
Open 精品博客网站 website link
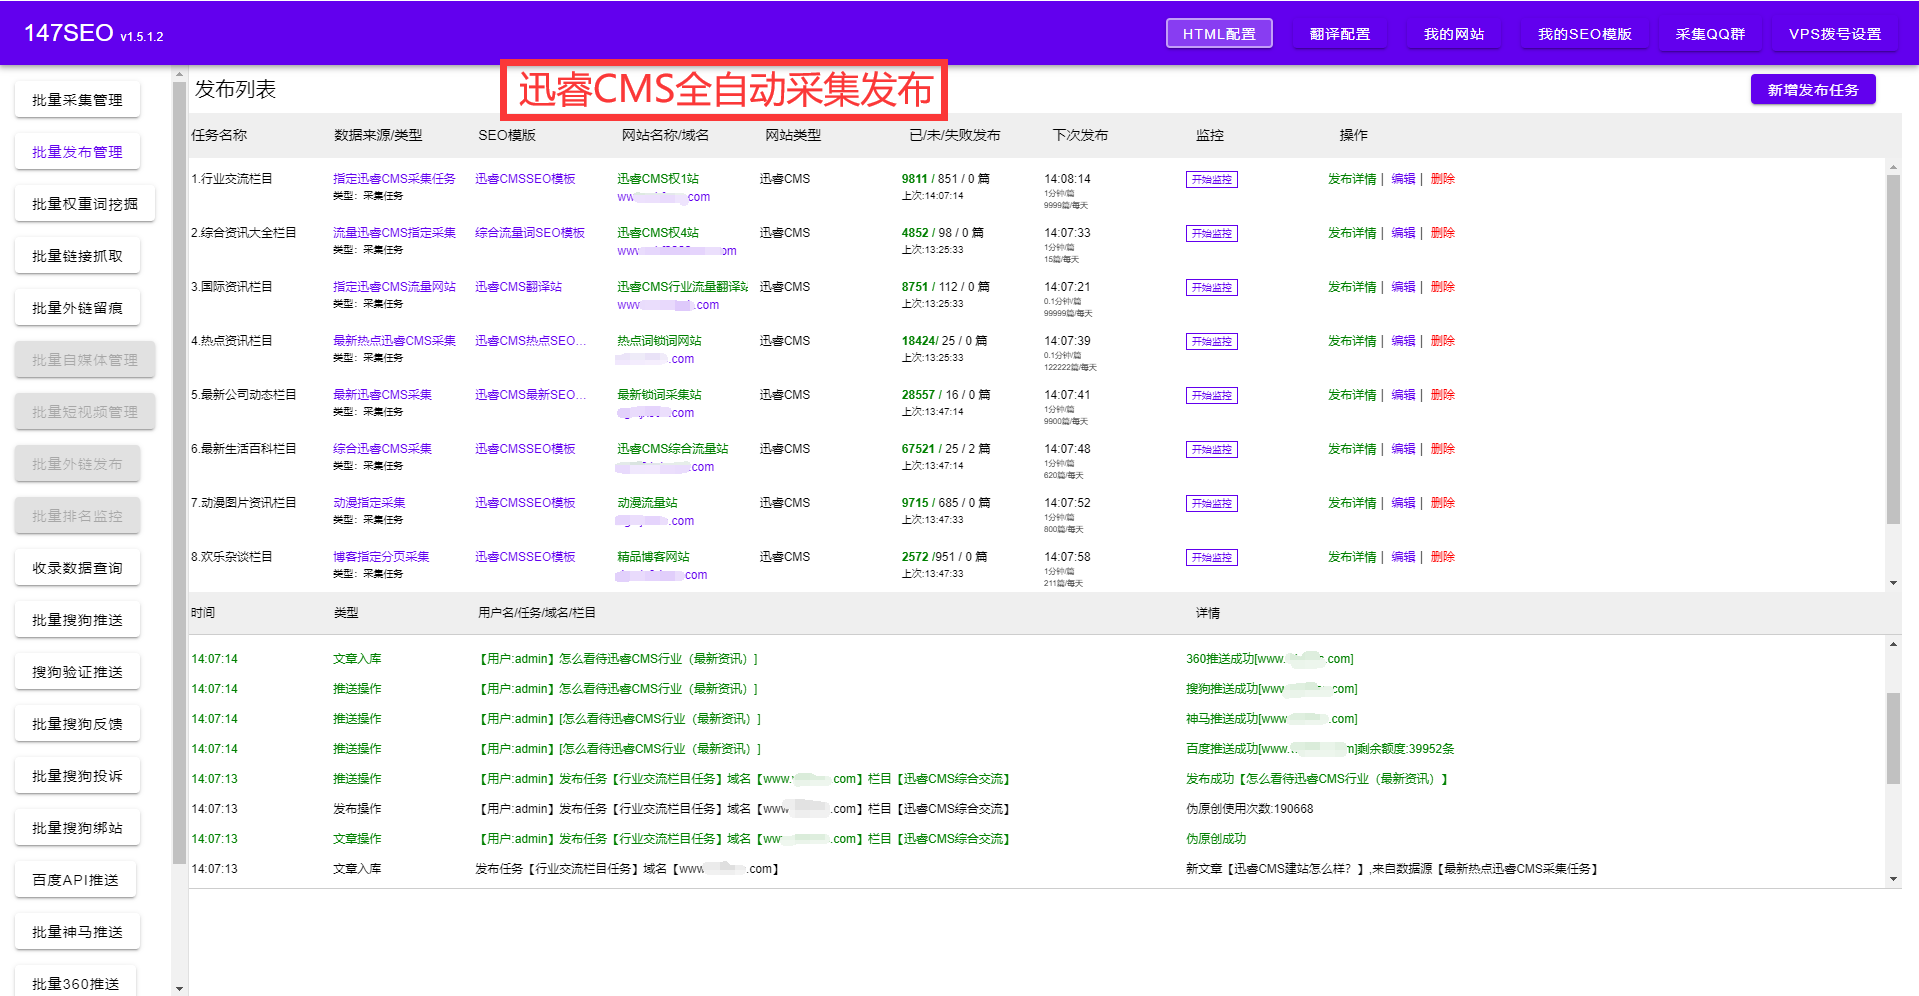(x=653, y=557)
